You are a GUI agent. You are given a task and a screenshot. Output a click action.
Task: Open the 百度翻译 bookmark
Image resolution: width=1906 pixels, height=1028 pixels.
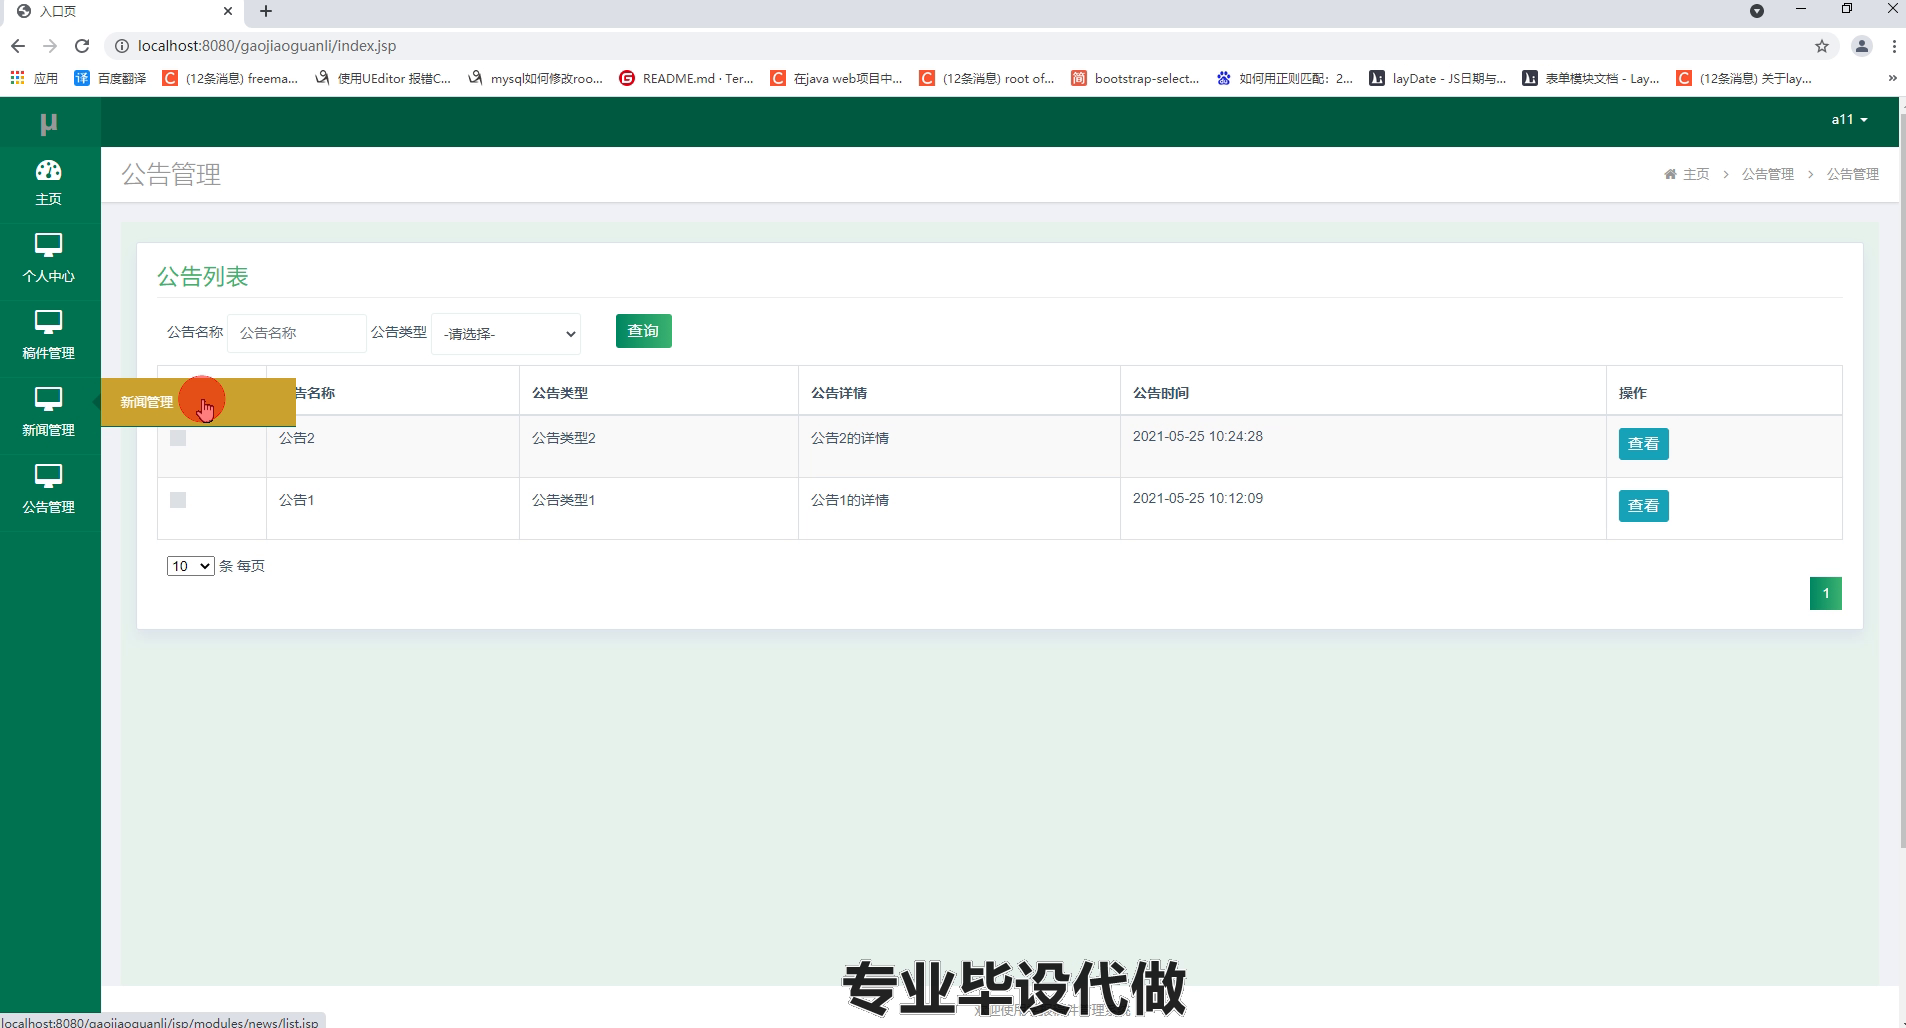coord(110,78)
